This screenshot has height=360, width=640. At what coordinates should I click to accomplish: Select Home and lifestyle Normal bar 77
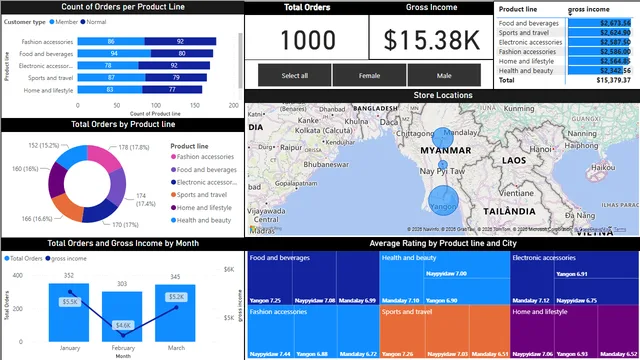pyautogui.click(x=172, y=89)
